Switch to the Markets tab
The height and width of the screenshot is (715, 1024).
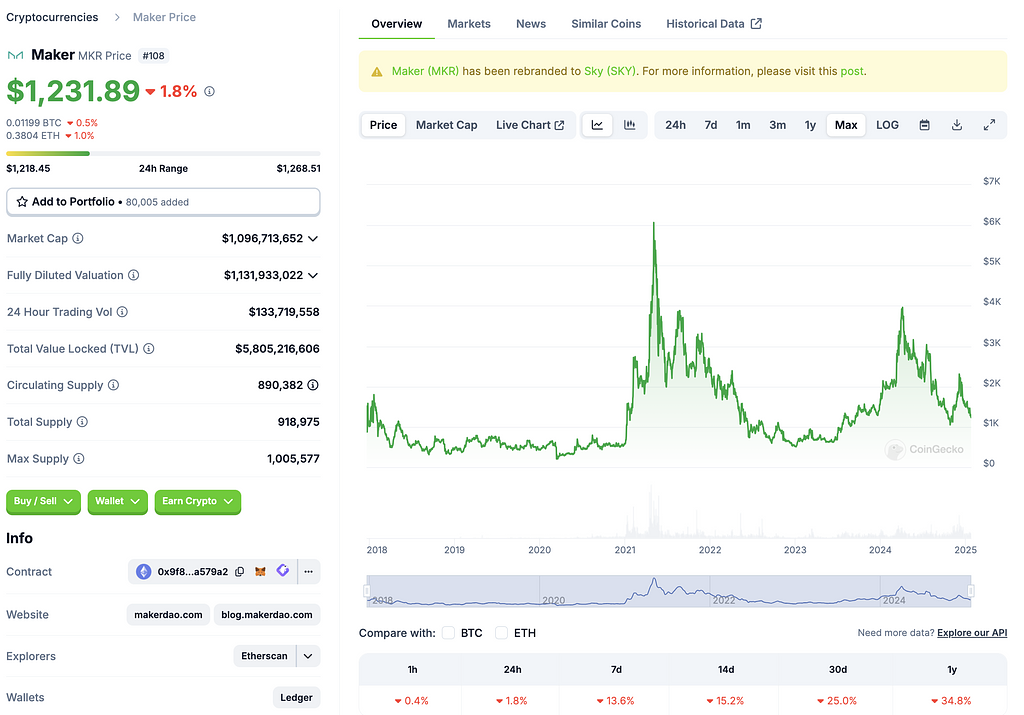469,23
